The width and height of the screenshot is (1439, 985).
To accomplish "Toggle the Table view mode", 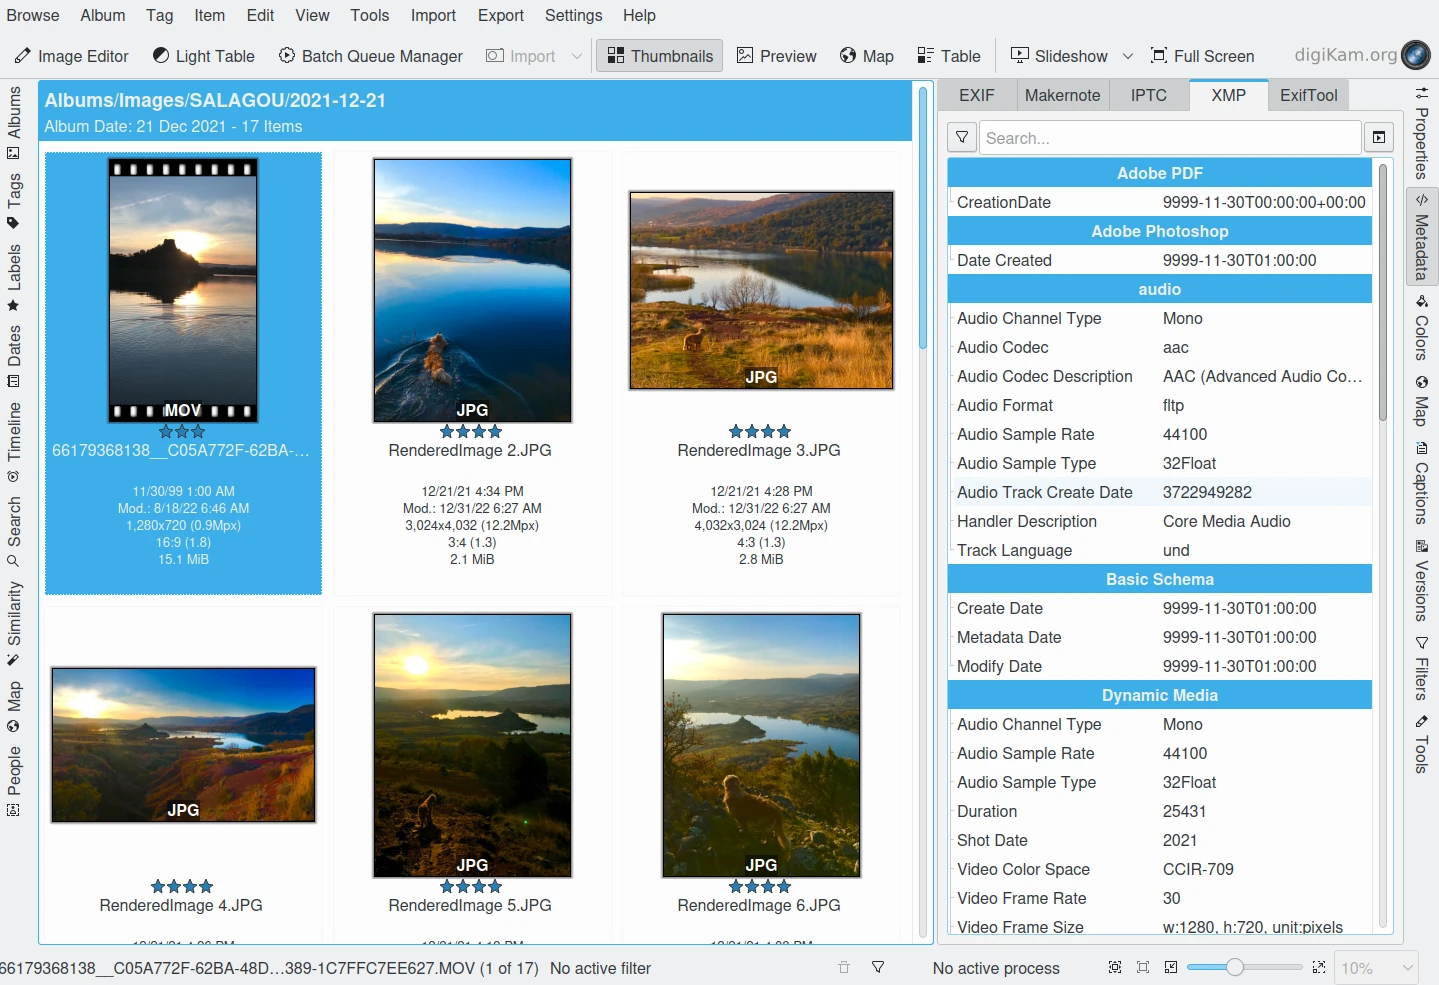I will click(x=949, y=56).
